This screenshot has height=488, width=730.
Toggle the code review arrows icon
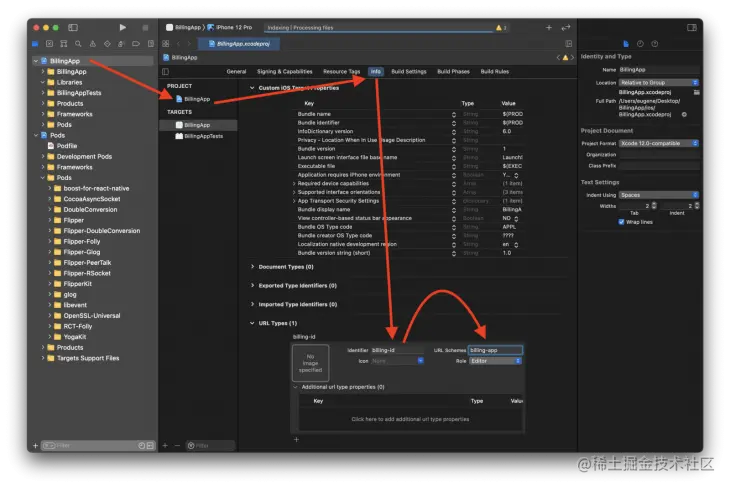coord(566,27)
